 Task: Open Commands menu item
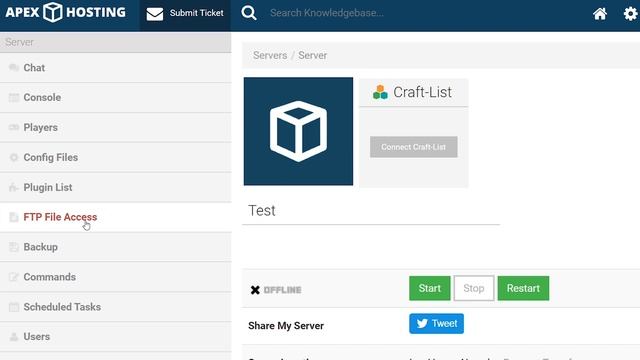[116, 277]
